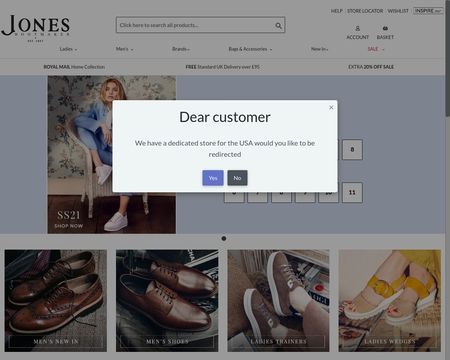This screenshot has height=360, width=450.
Task: Expand Bags & Accessories menu
Action: pos(250,49)
